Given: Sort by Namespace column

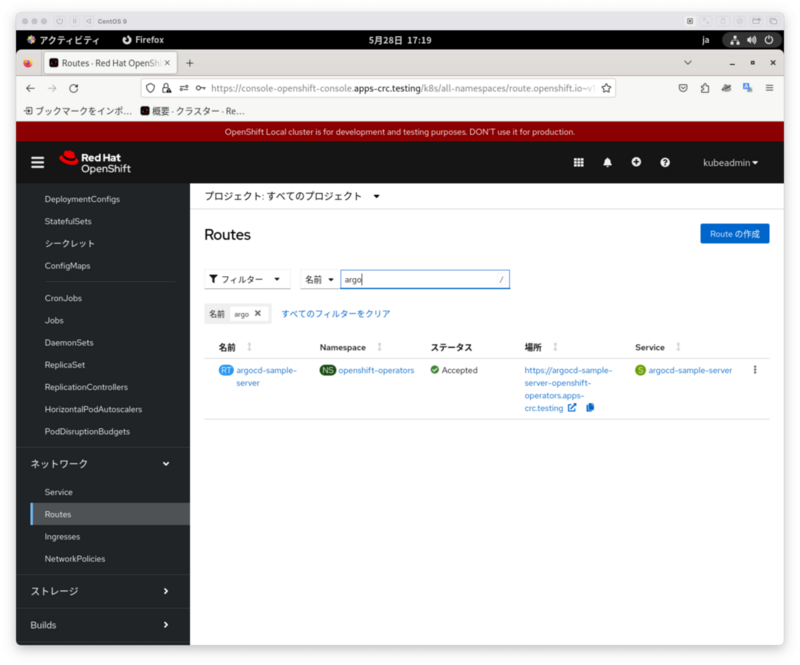Looking at the screenshot, I should point(351,347).
